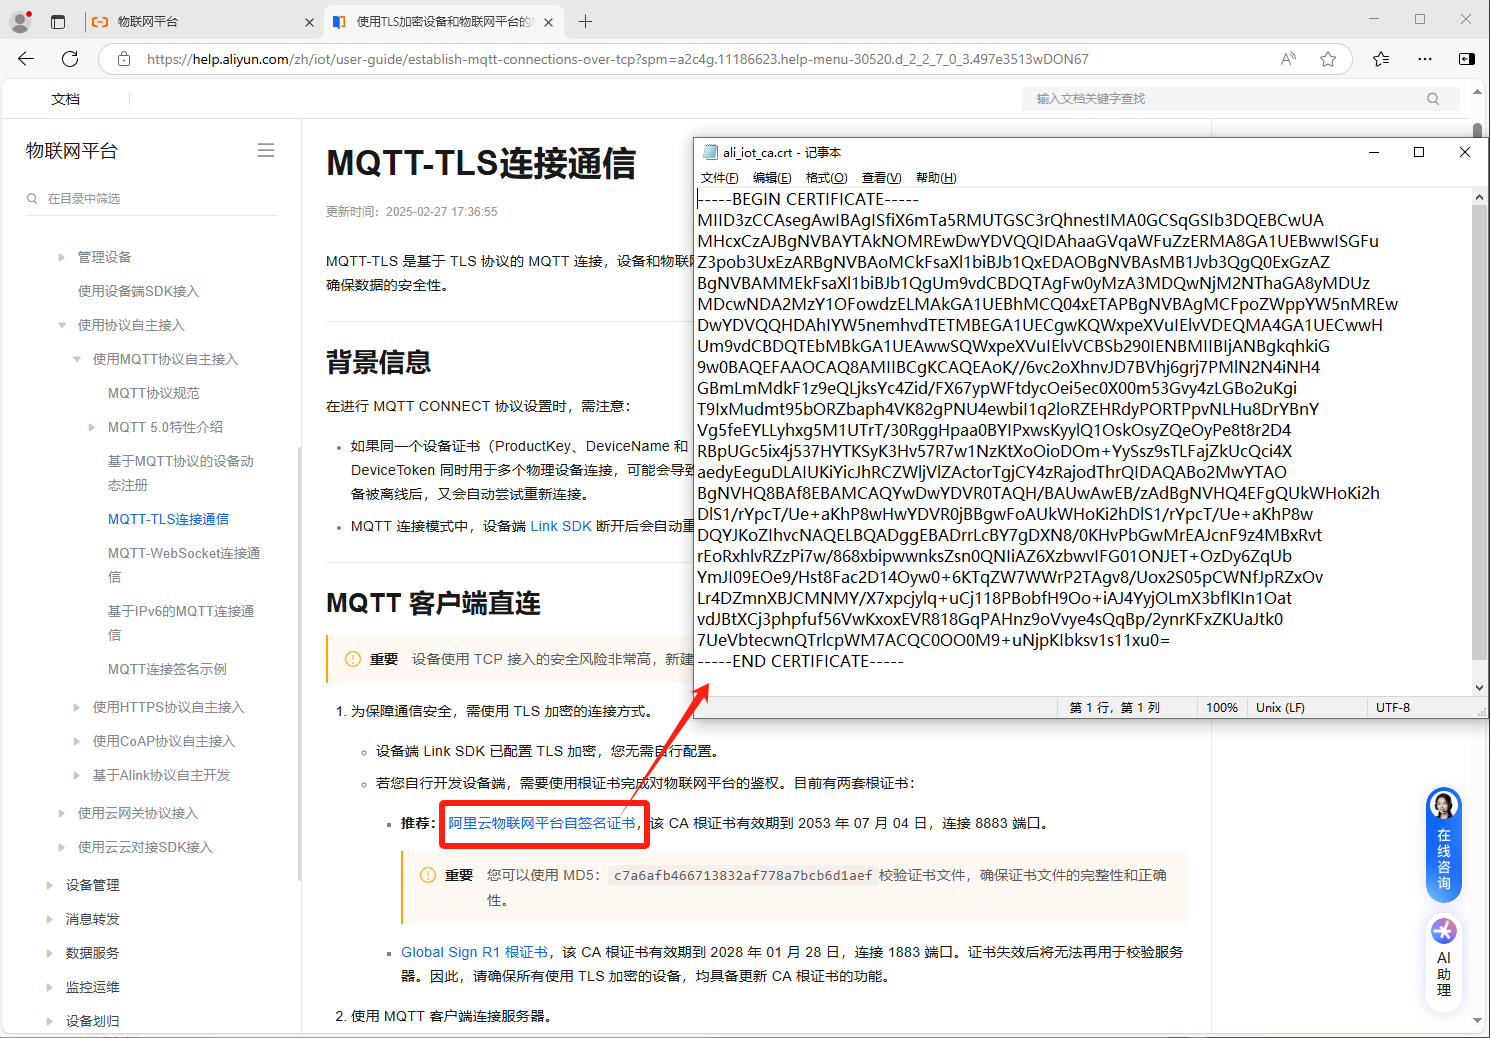Viewport: 1490px width, 1038px height.
Task: Close the ali_iot_ca.crt Notepad window
Action: coord(1465,152)
